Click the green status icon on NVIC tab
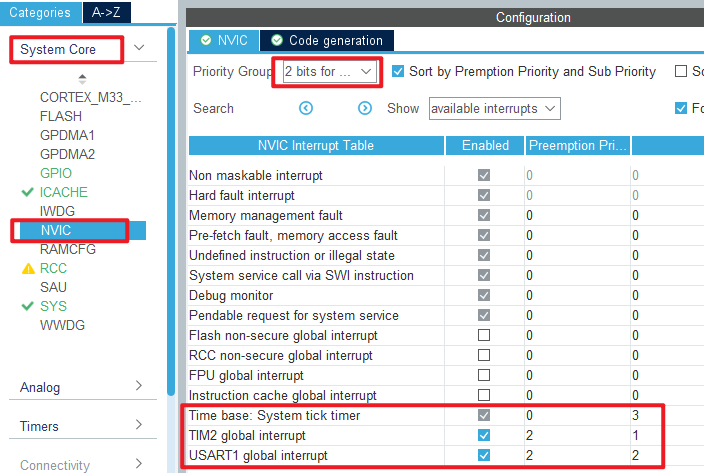 coord(206,40)
